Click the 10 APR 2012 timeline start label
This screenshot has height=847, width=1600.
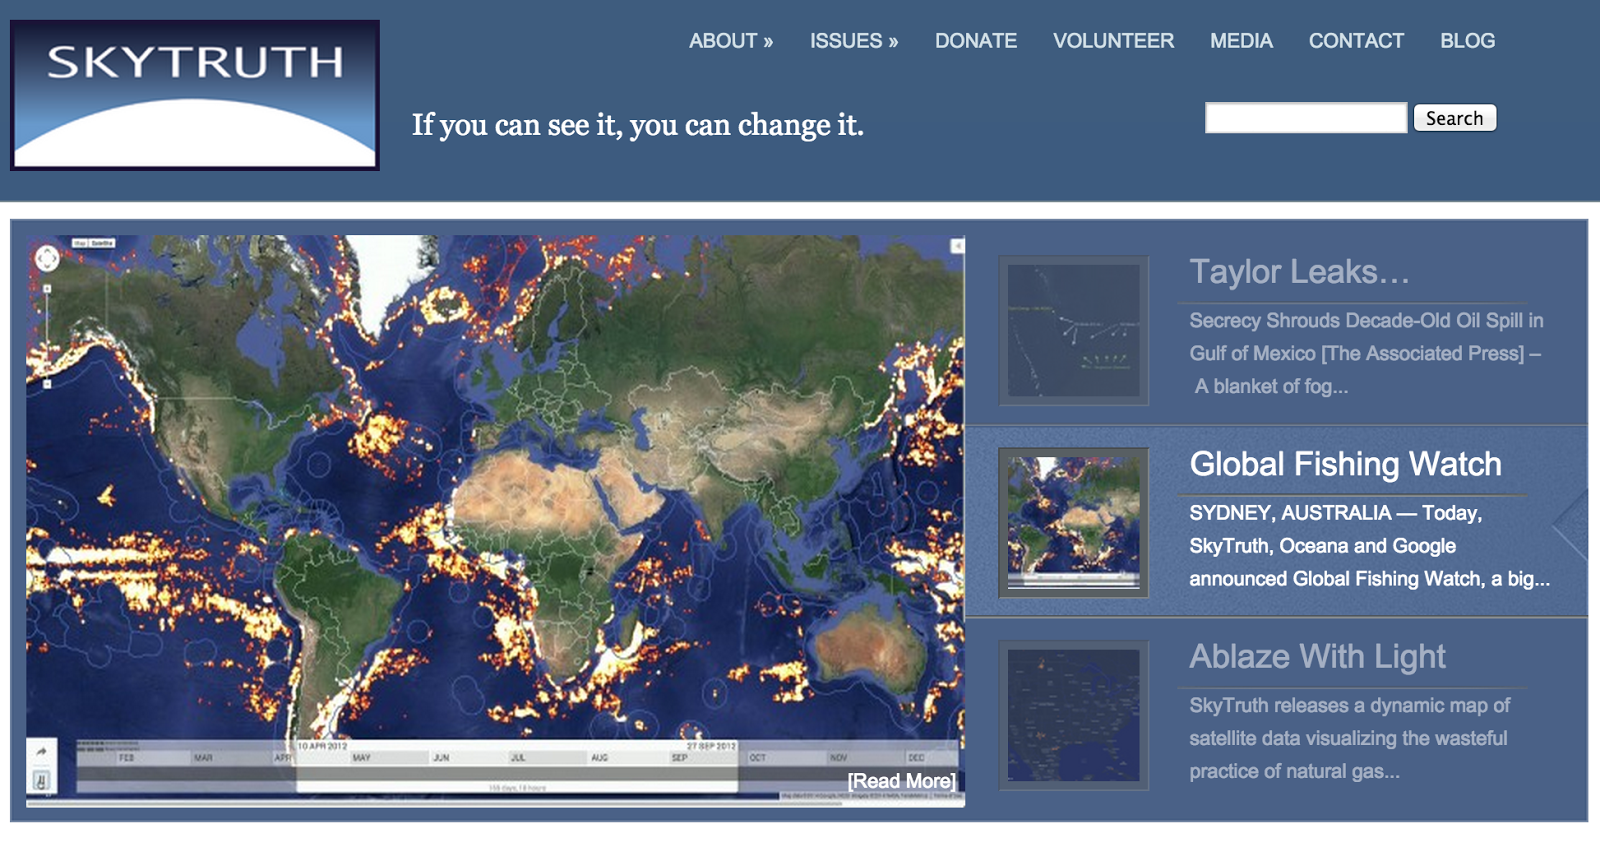(x=322, y=746)
